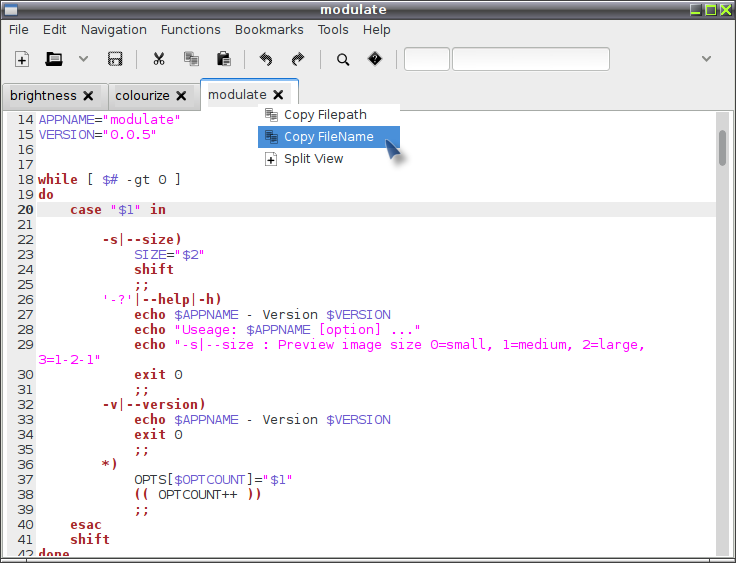Expand the recent files arrow beside Open
The height and width of the screenshot is (563, 736).
coord(84,59)
